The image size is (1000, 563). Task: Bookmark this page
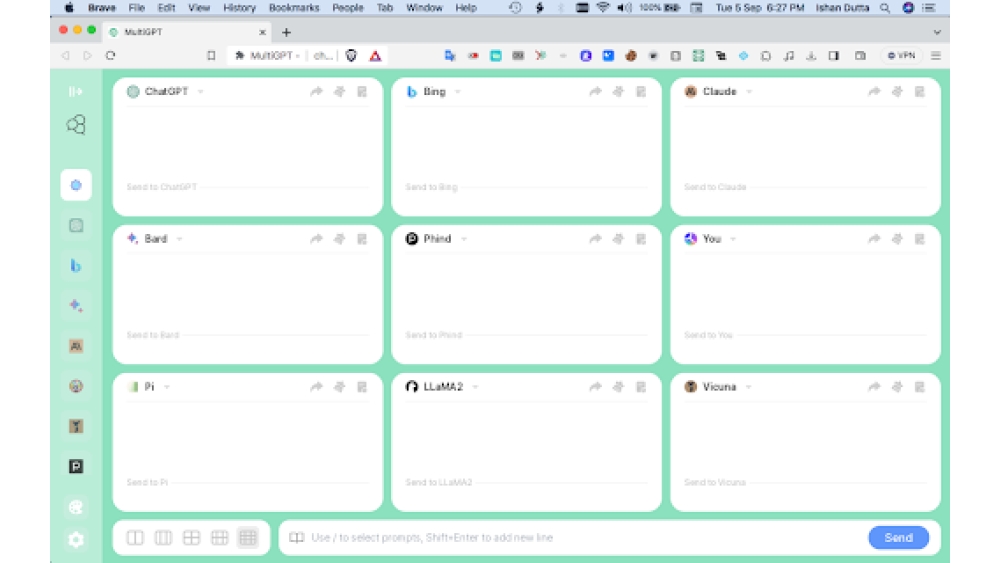pyautogui.click(x=211, y=56)
